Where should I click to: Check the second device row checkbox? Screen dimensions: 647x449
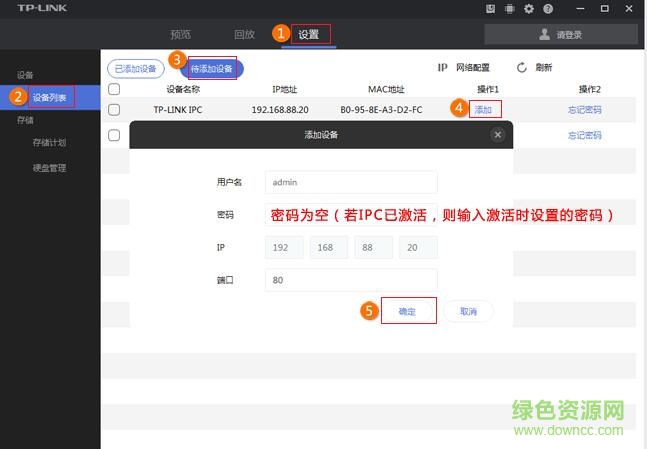(114, 133)
